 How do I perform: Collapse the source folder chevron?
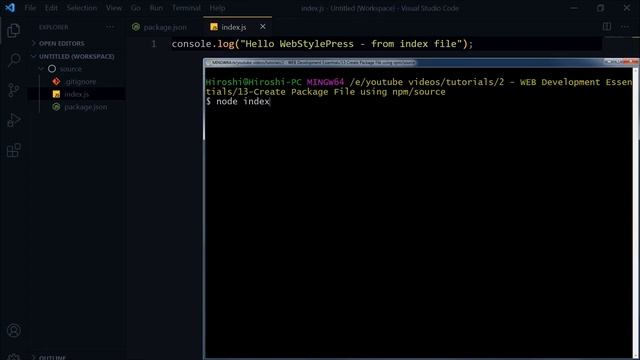coord(41,69)
